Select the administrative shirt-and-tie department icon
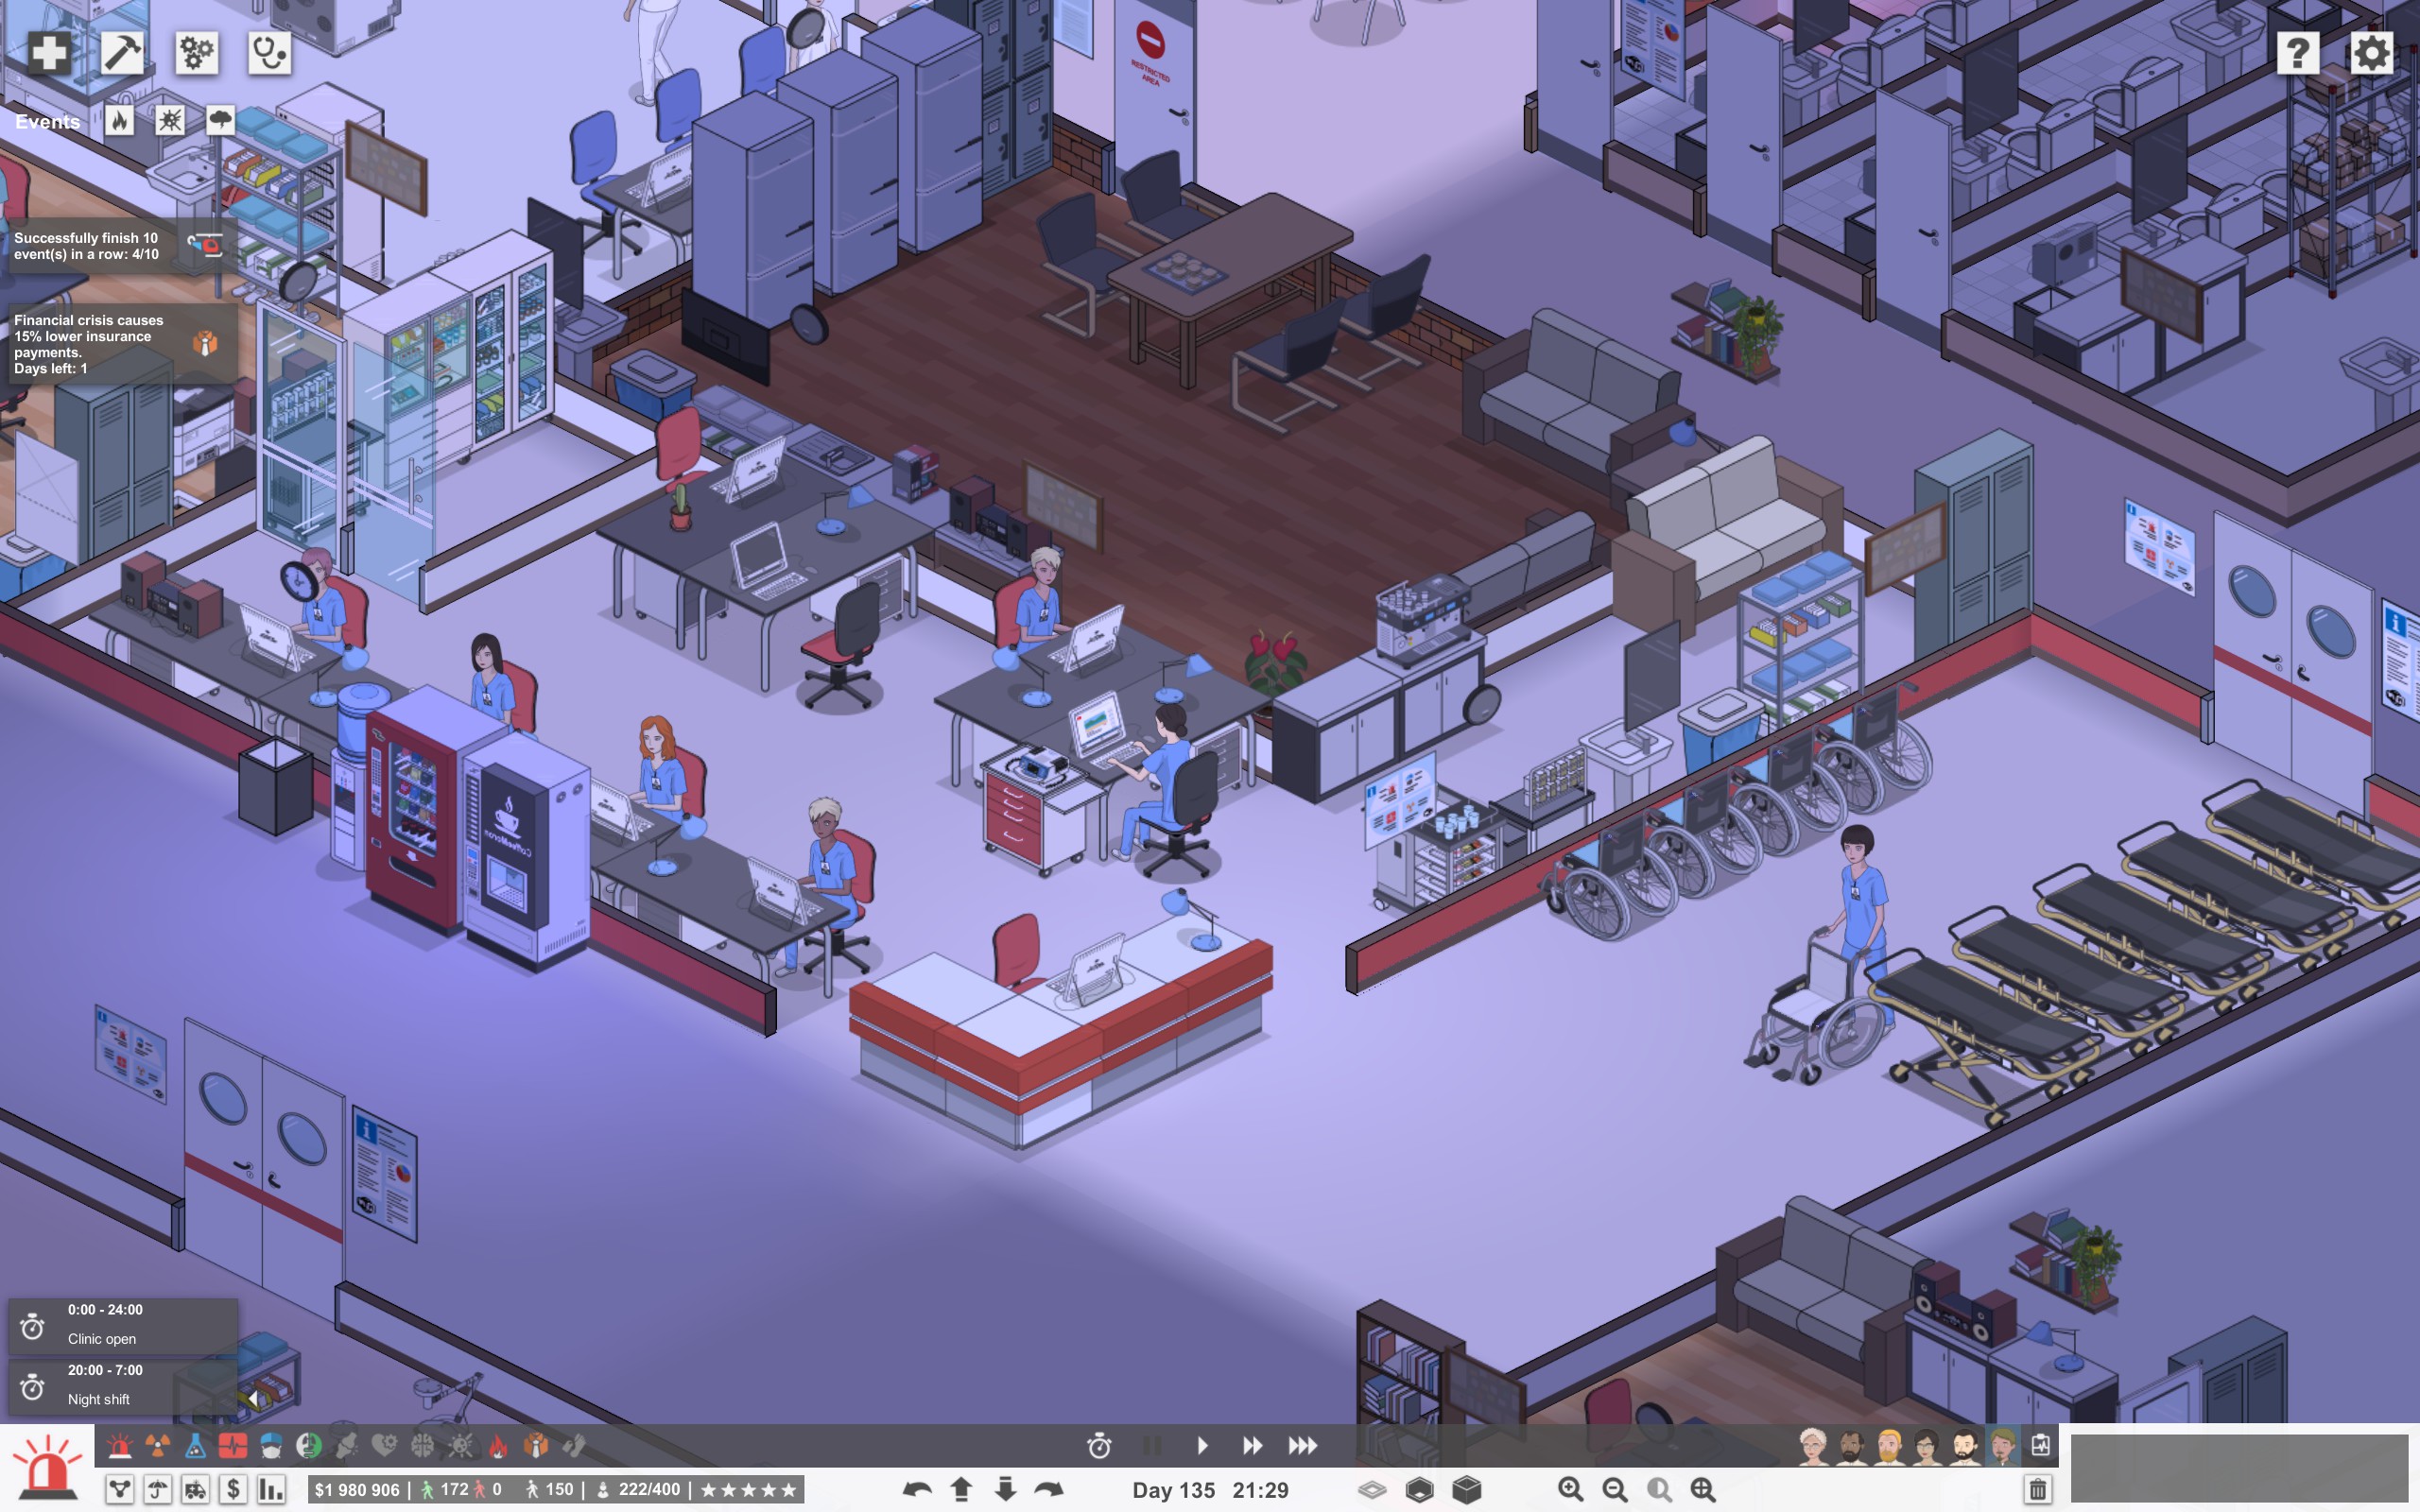The height and width of the screenshot is (1512, 2420). click(x=536, y=1445)
